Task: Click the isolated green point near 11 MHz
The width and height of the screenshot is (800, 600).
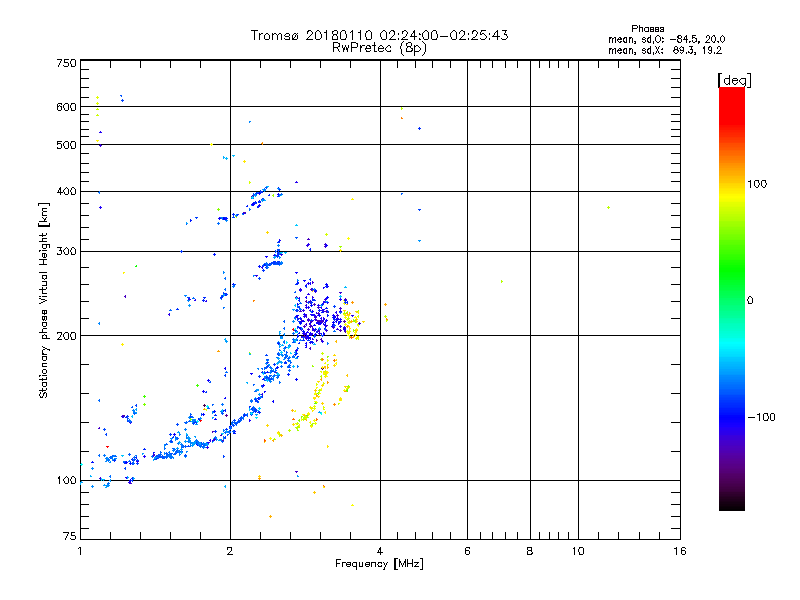Action: 608,208
